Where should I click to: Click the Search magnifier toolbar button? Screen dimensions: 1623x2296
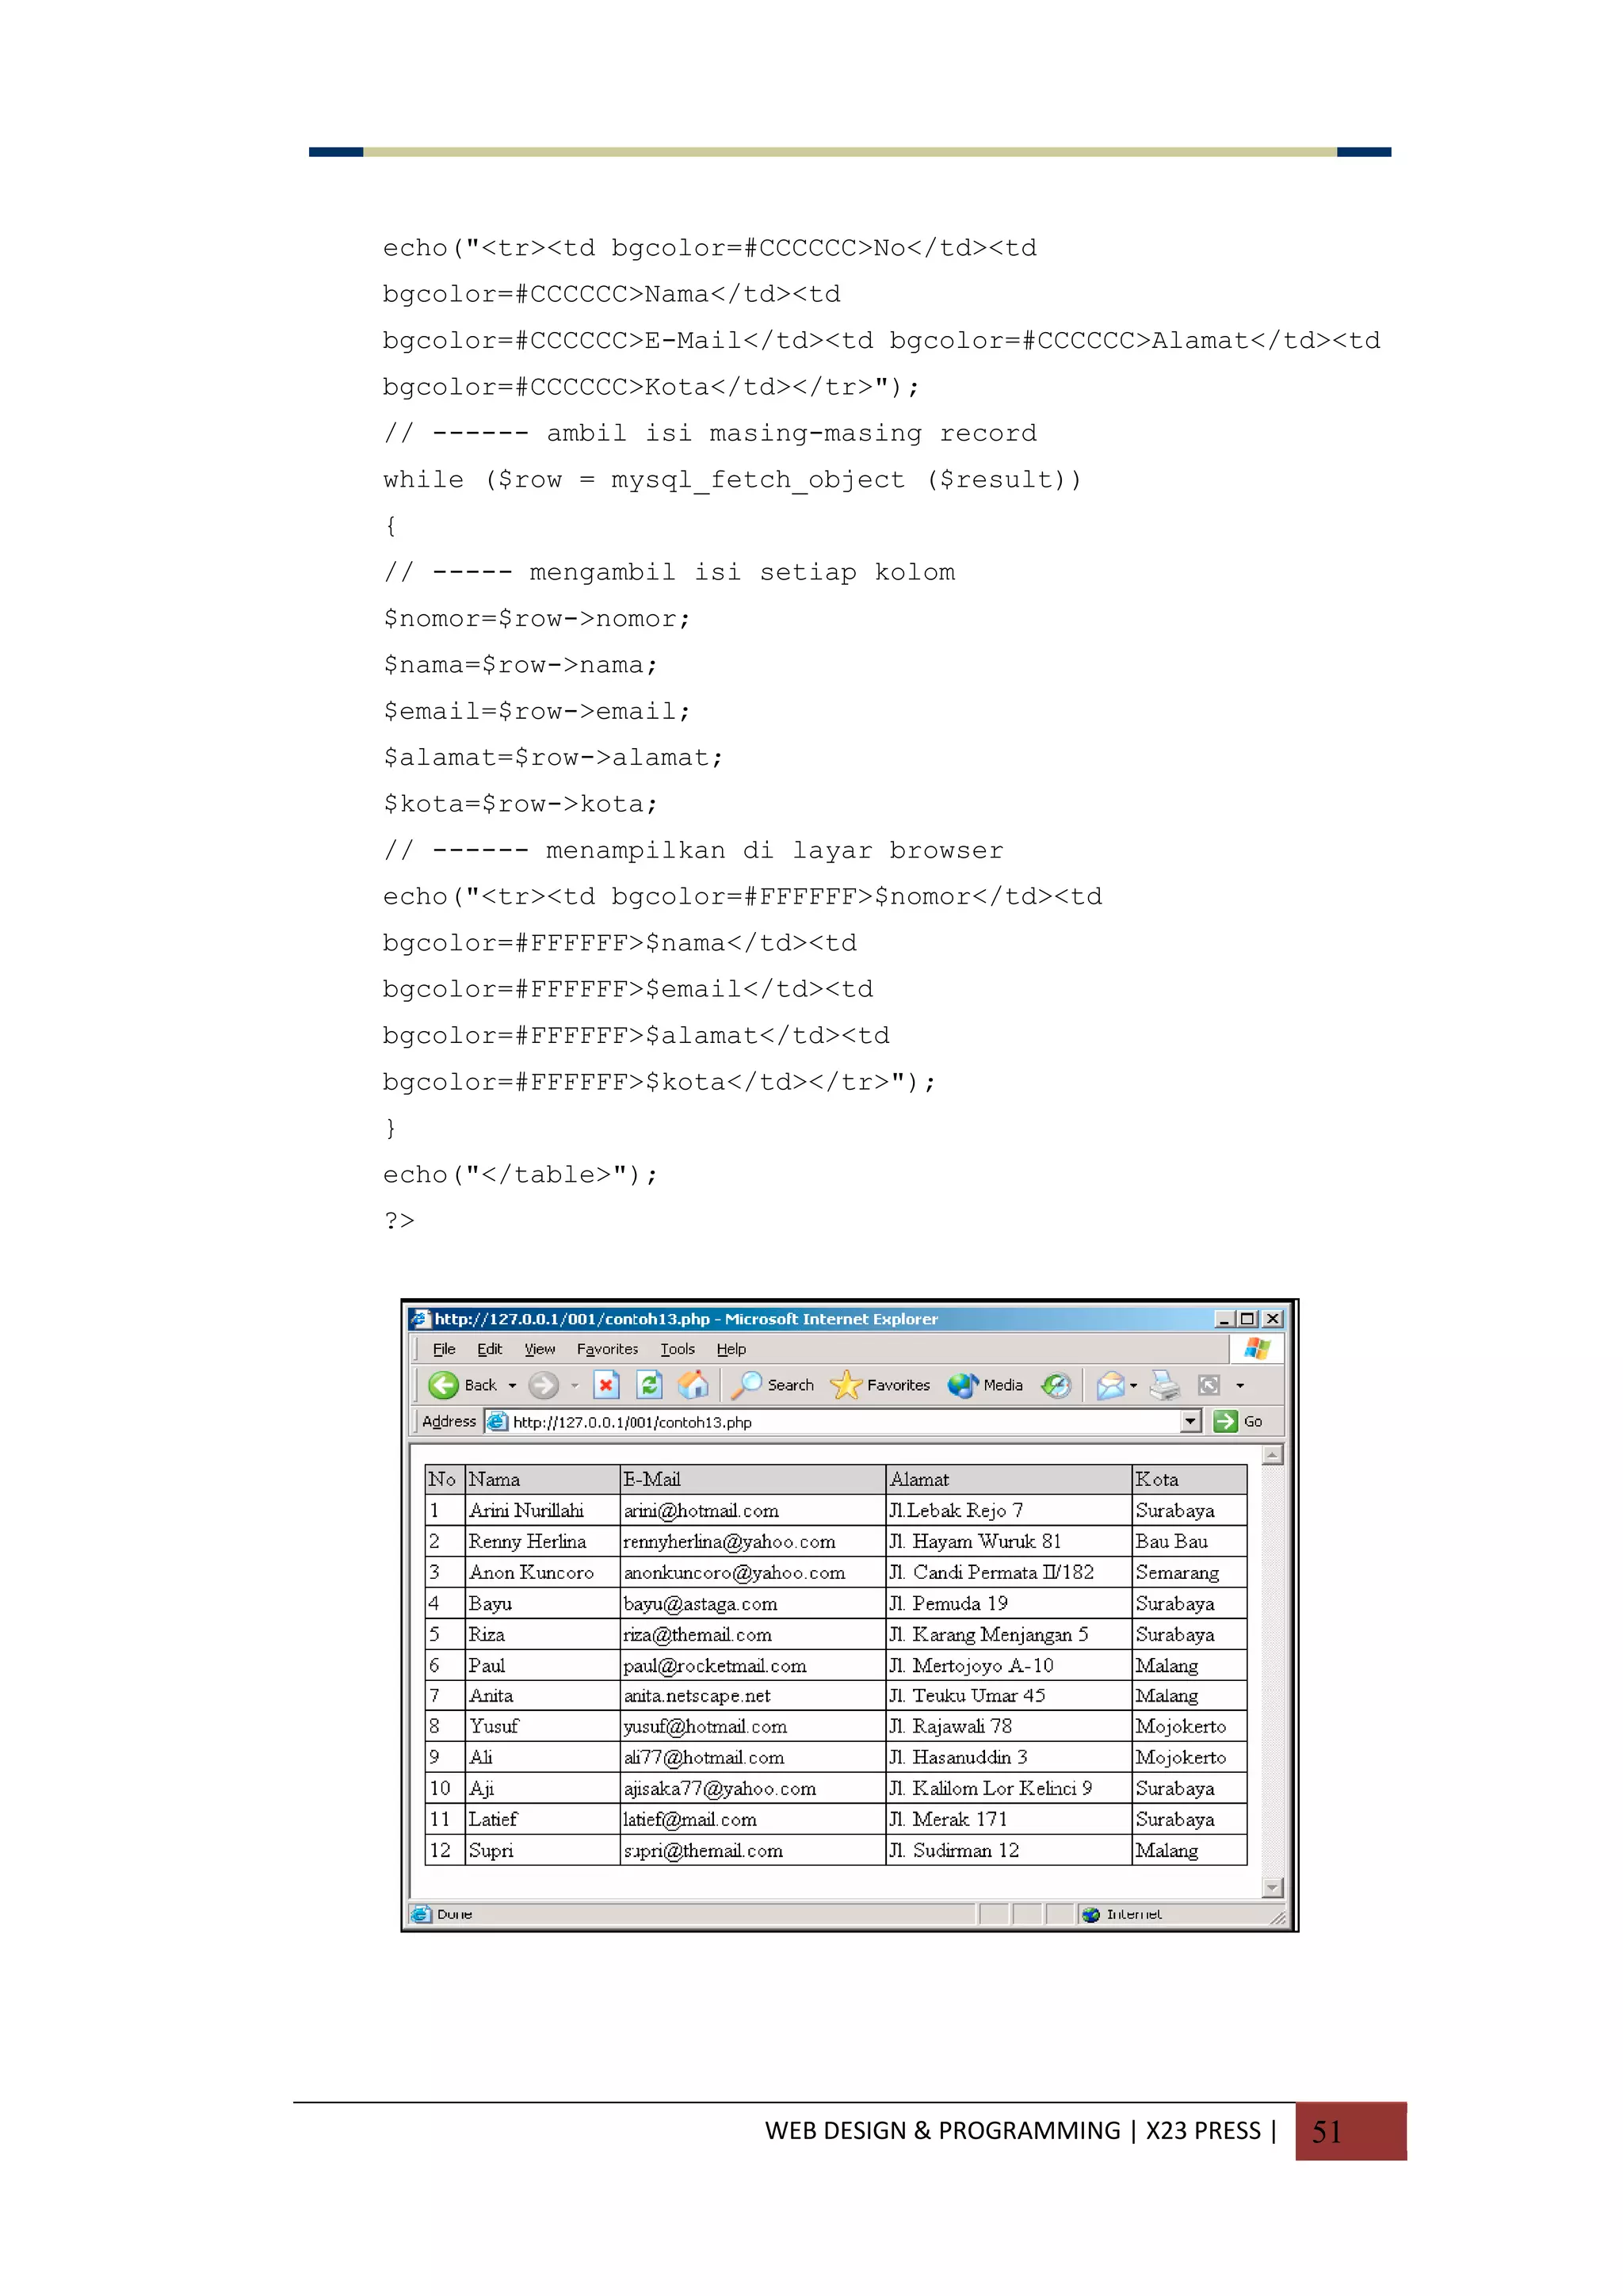(x=772, y=1385)
